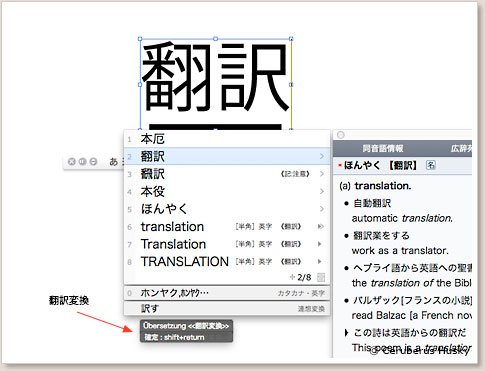Click the バルザック example line
The image size is (485, 371).
412,300
